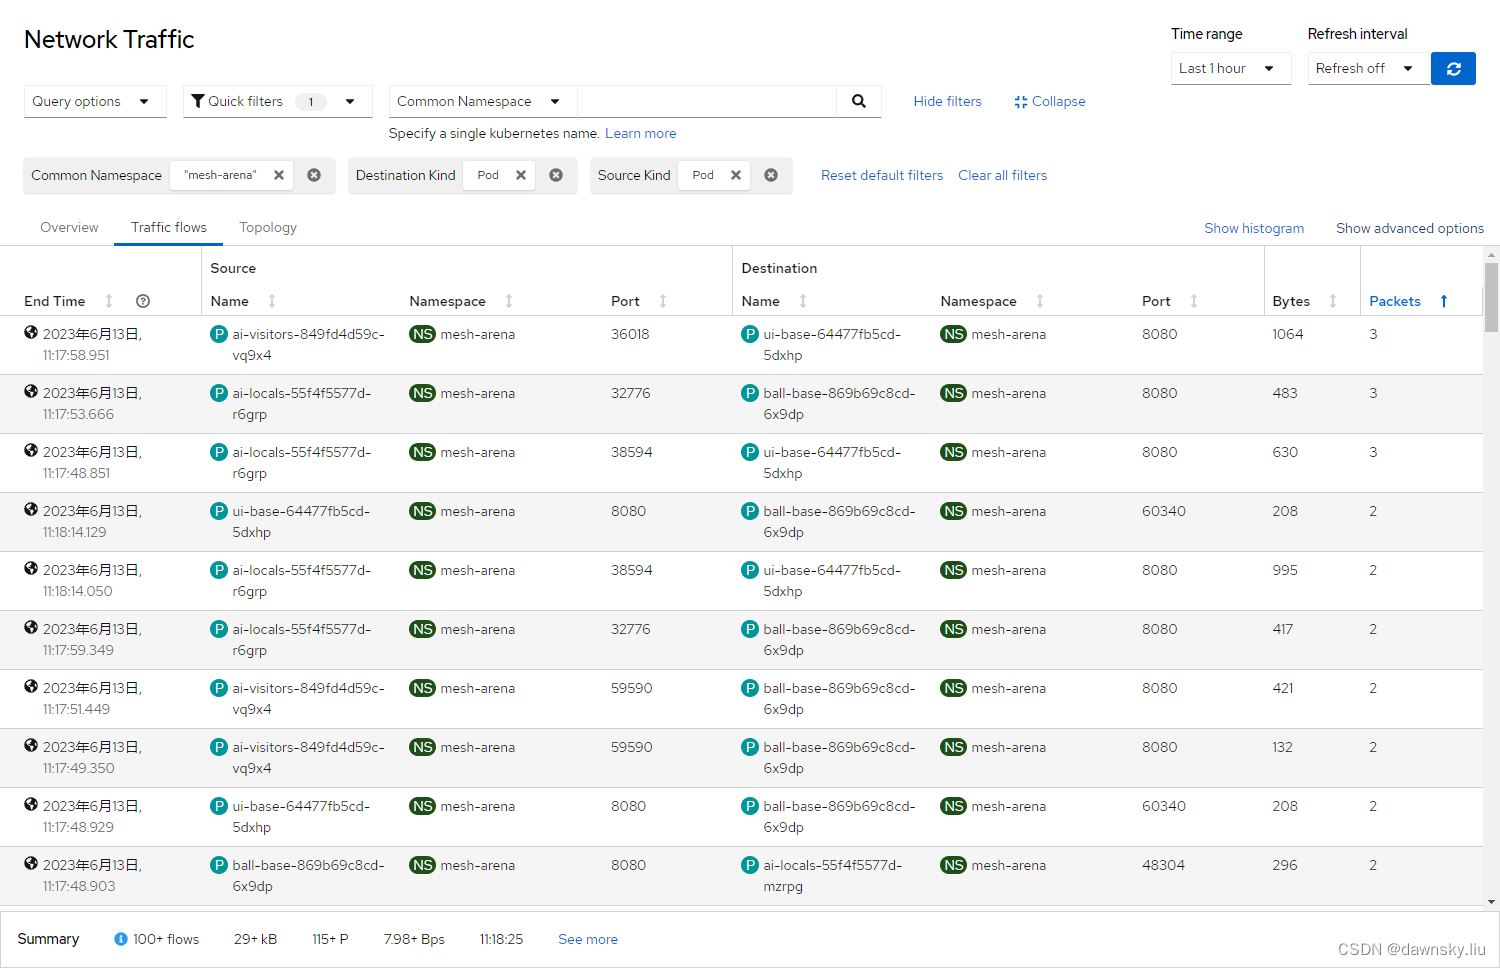Click the End Time help question icon
The width and height of the screenshot is (1500, 968).
coord(143,301)
